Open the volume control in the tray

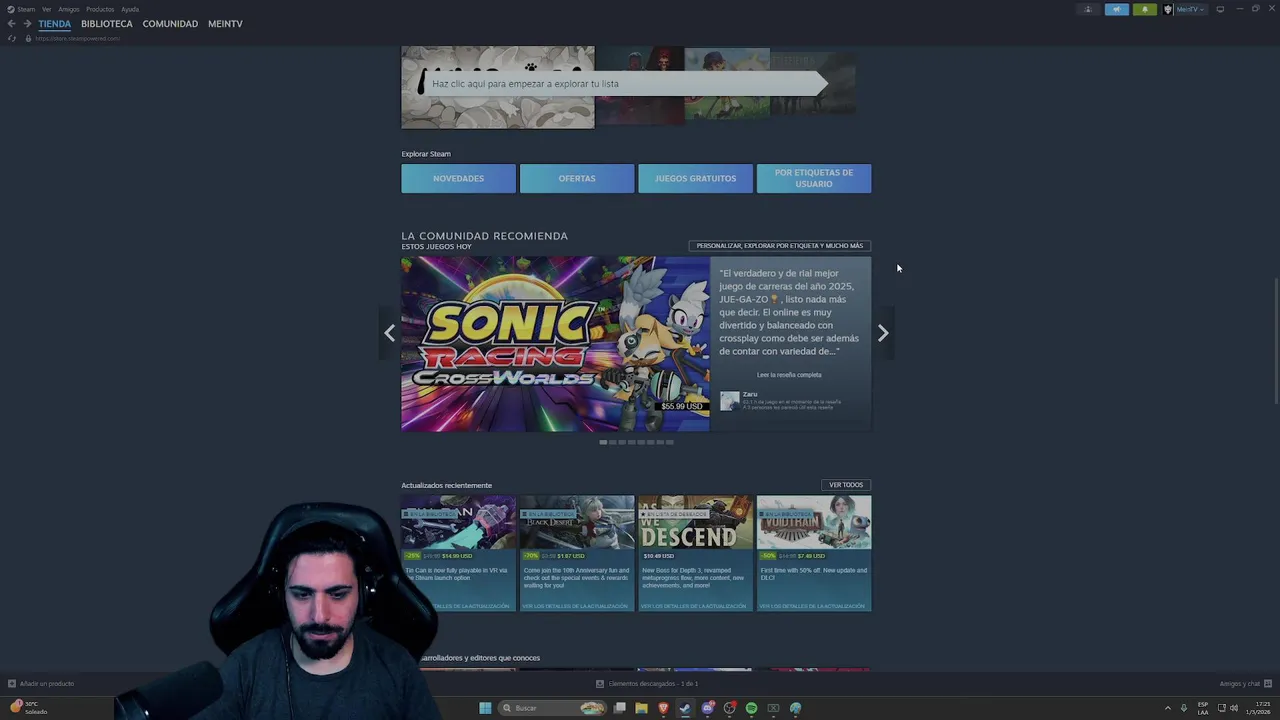[1234, 708]
